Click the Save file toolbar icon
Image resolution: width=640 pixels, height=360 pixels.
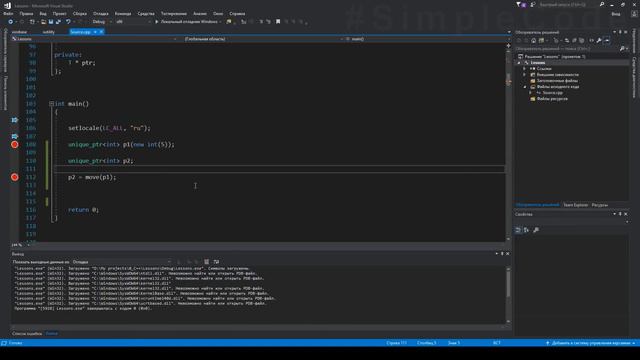point(51,22)
